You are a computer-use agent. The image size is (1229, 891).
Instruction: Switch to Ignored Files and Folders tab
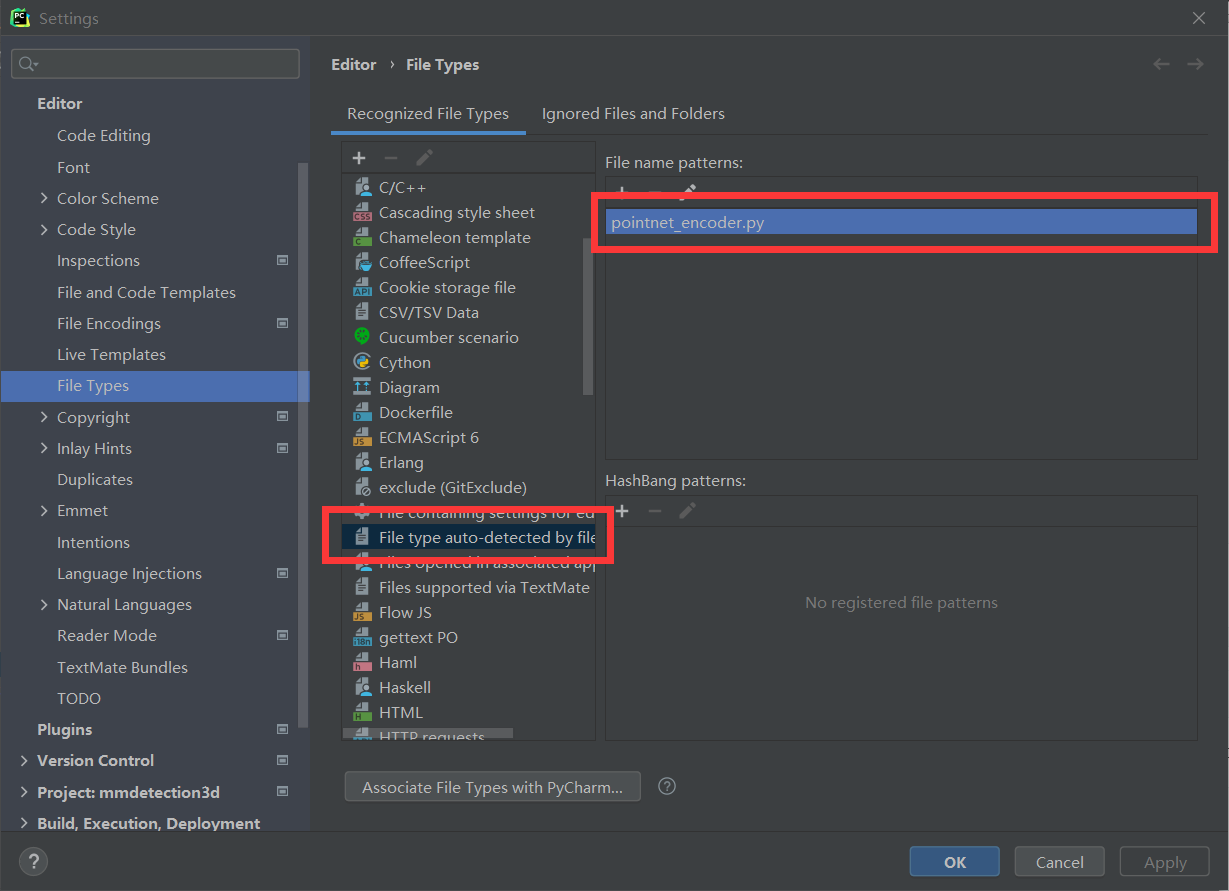click(633, 114)
